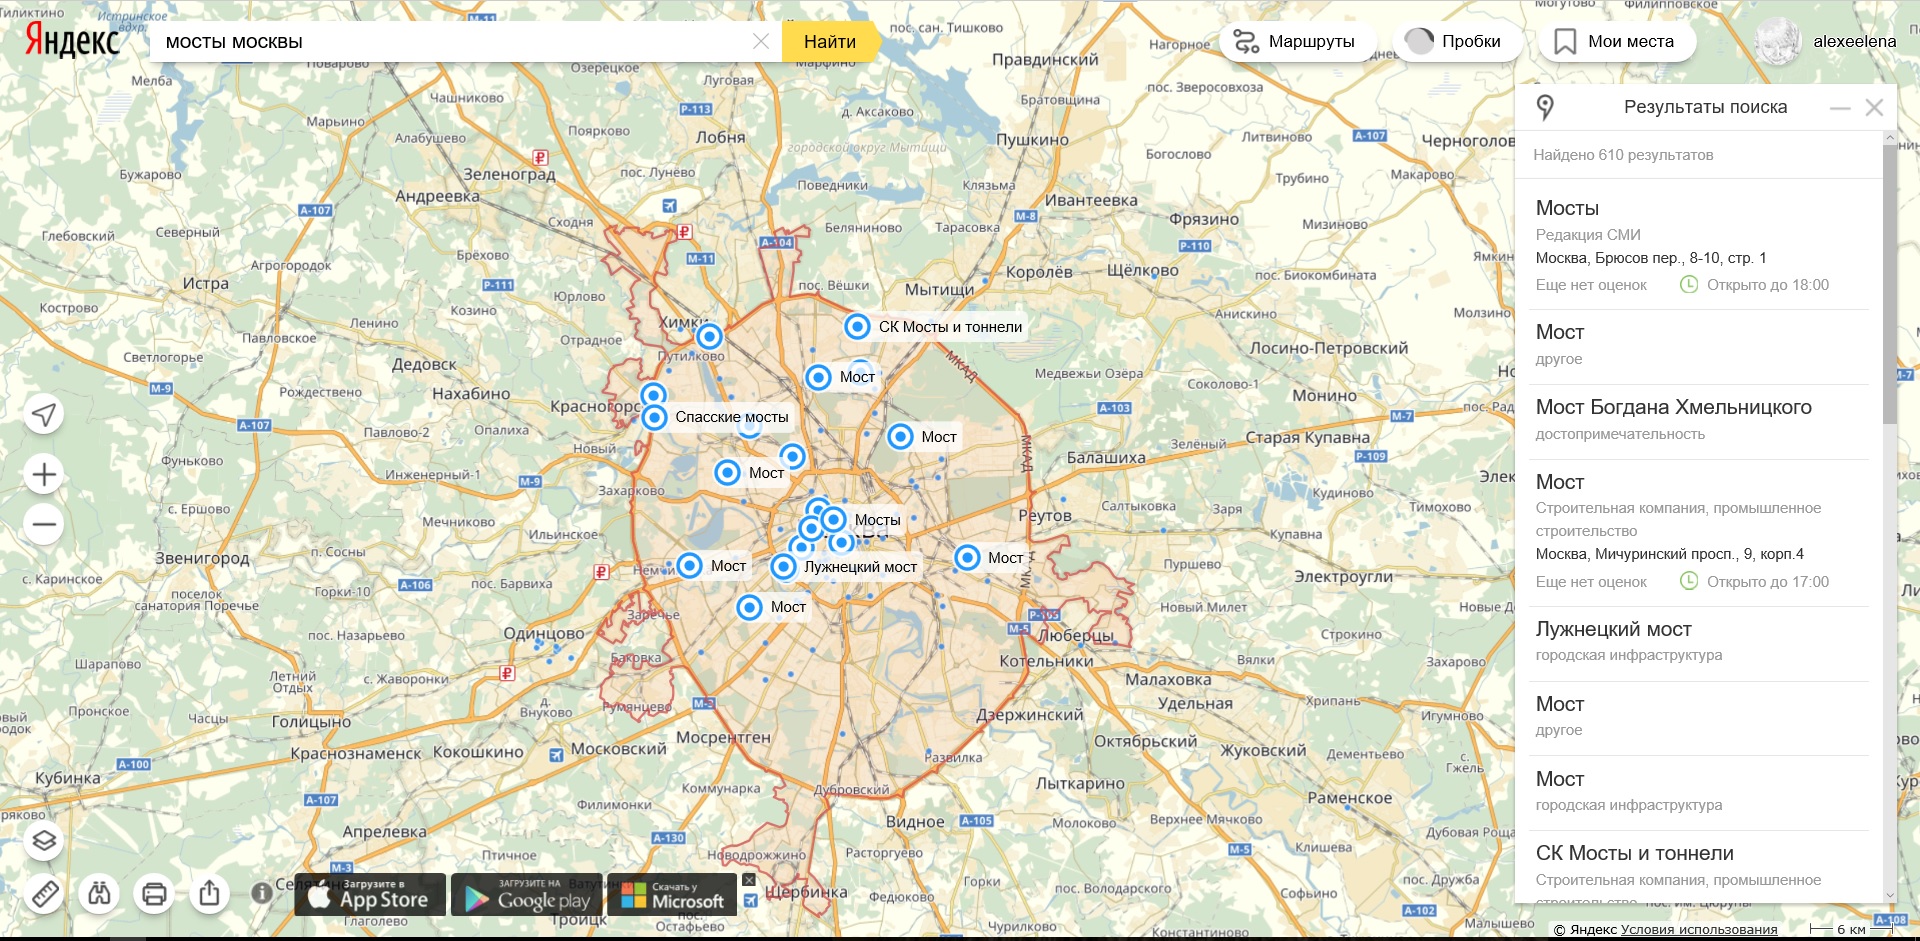
Task: Open the panoramas binoculars icon
Action: point(99,893)
